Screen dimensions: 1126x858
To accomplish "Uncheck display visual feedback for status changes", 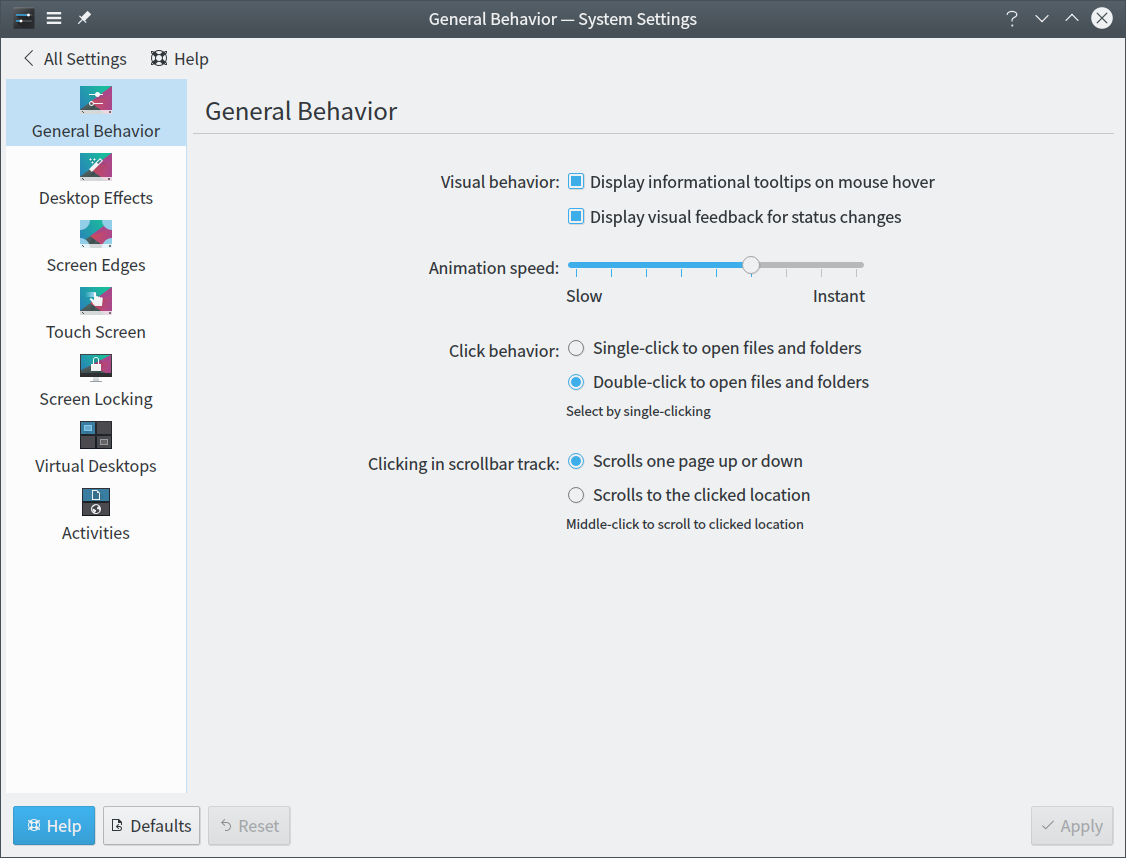I will click(576, 216).
